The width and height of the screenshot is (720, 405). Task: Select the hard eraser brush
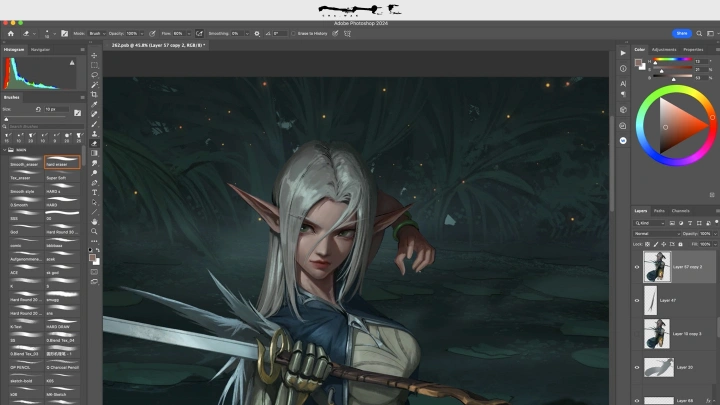coord(62,162)
